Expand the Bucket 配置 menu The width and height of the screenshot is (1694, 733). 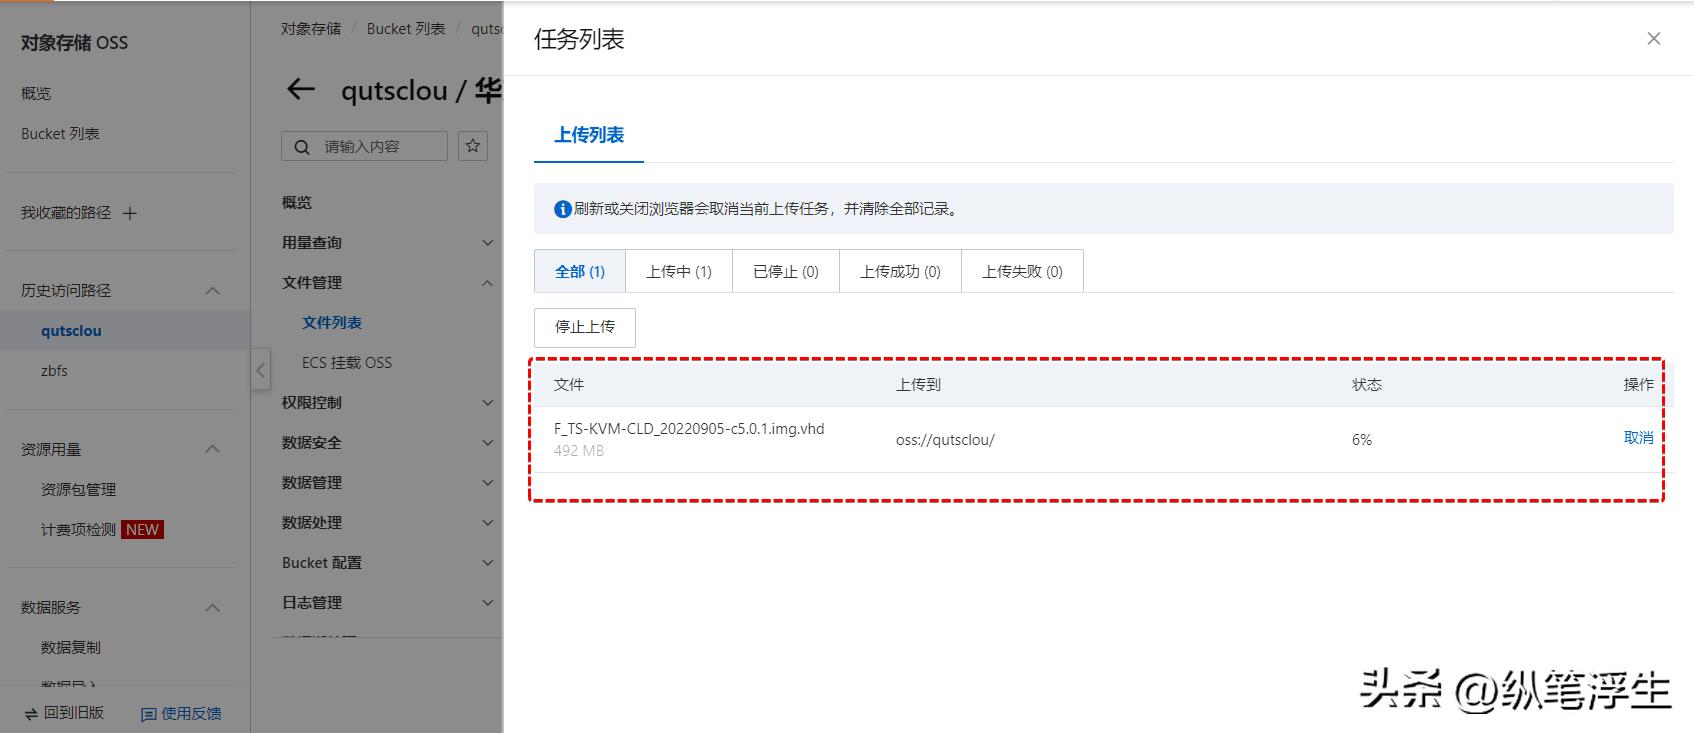click(x=487, y=563)
